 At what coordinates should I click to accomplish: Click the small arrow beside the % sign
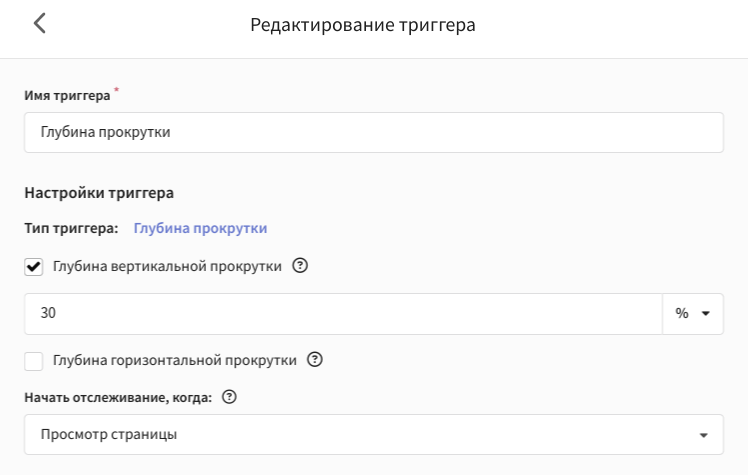[x=706, y=314]
